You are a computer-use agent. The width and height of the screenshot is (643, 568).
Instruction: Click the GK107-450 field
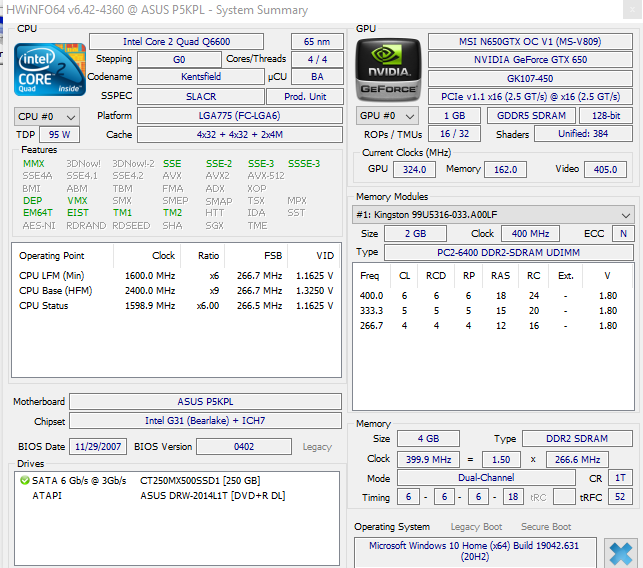pos(530,78)
